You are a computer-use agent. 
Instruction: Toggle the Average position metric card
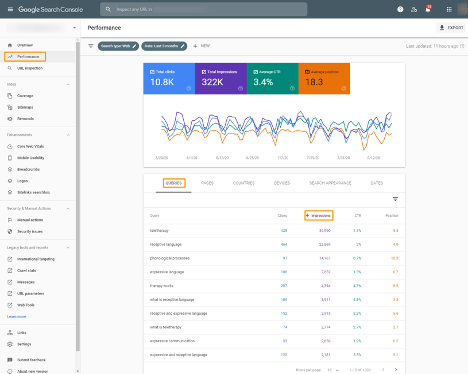coord(324,78)
